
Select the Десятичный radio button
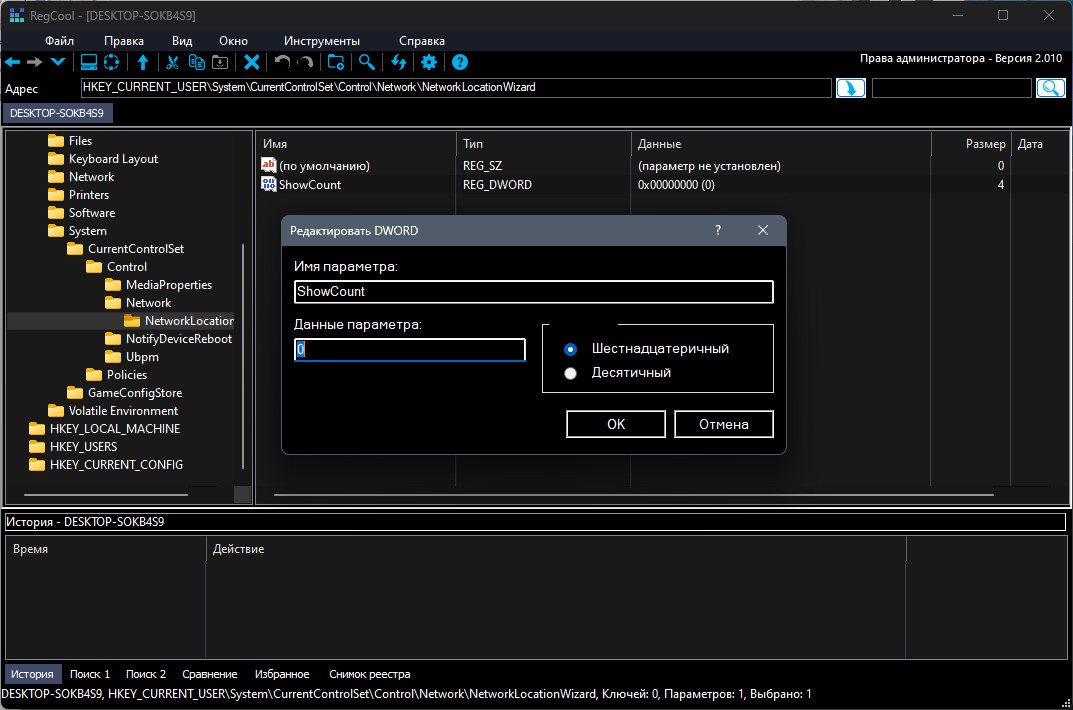571,373
